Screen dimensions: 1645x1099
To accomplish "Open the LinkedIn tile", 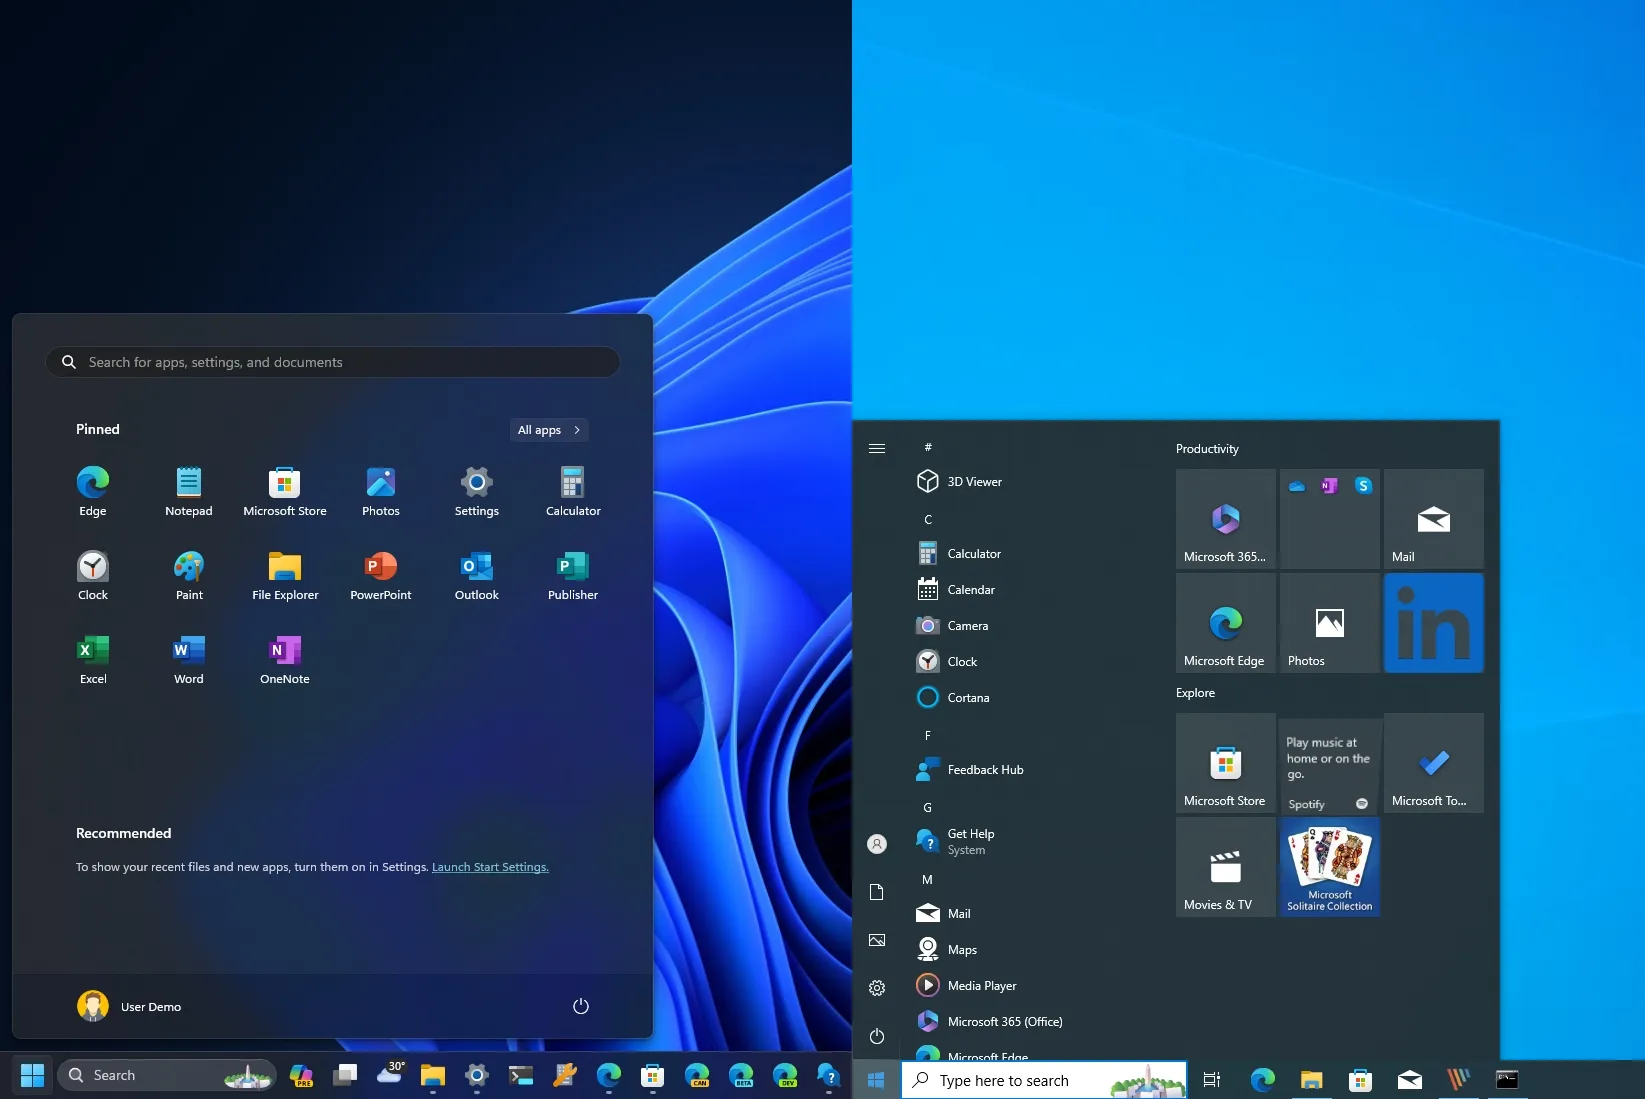I will click(1434, 623).
